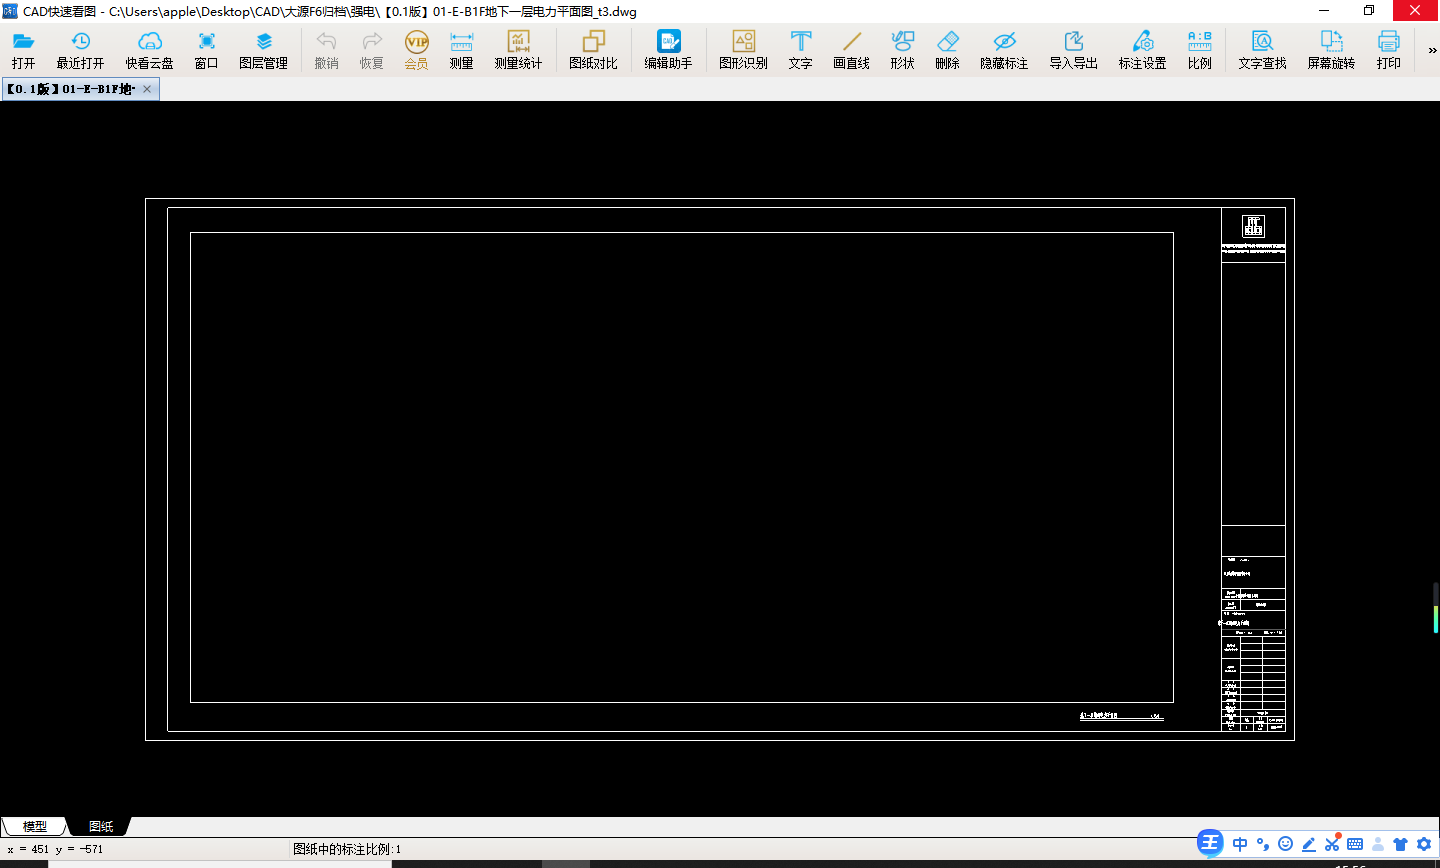Open the Shapes (形状) dropdown
This screenshot has height=868, width=1440.
point(902,49)
